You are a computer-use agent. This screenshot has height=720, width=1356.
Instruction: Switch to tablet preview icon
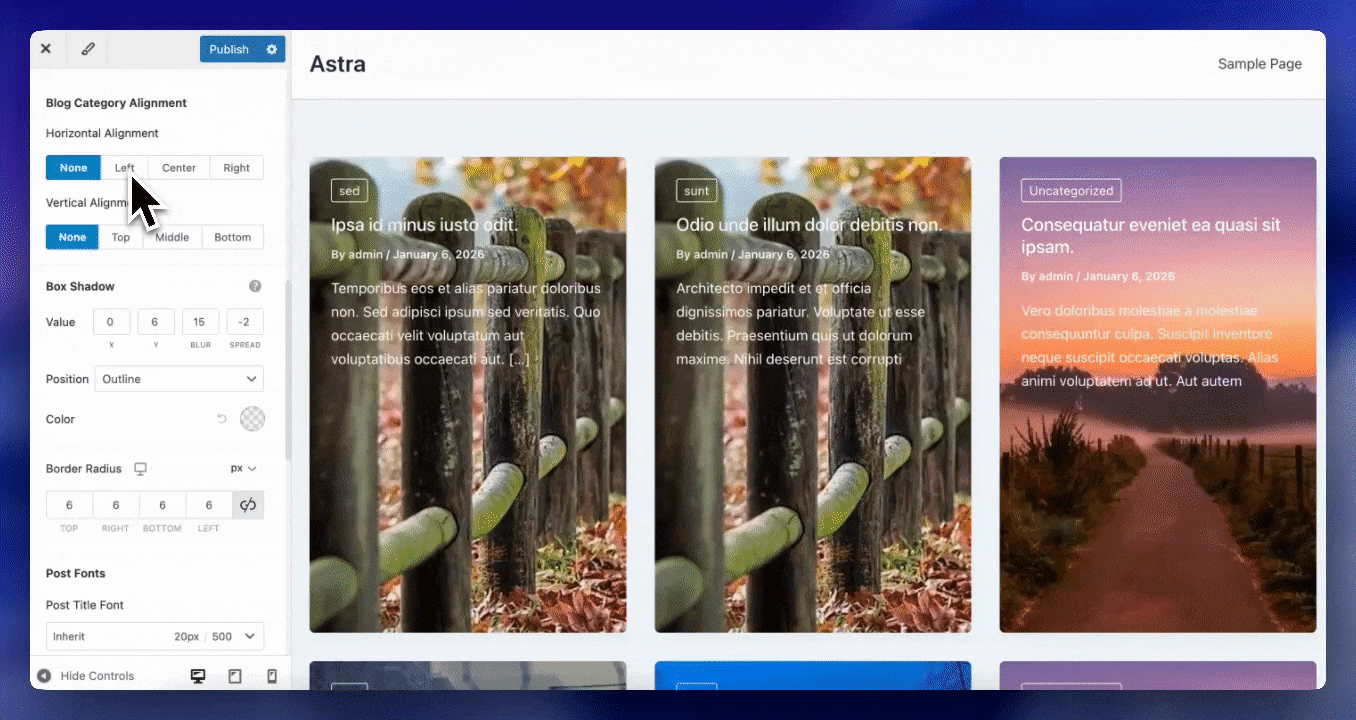[235, 676]
